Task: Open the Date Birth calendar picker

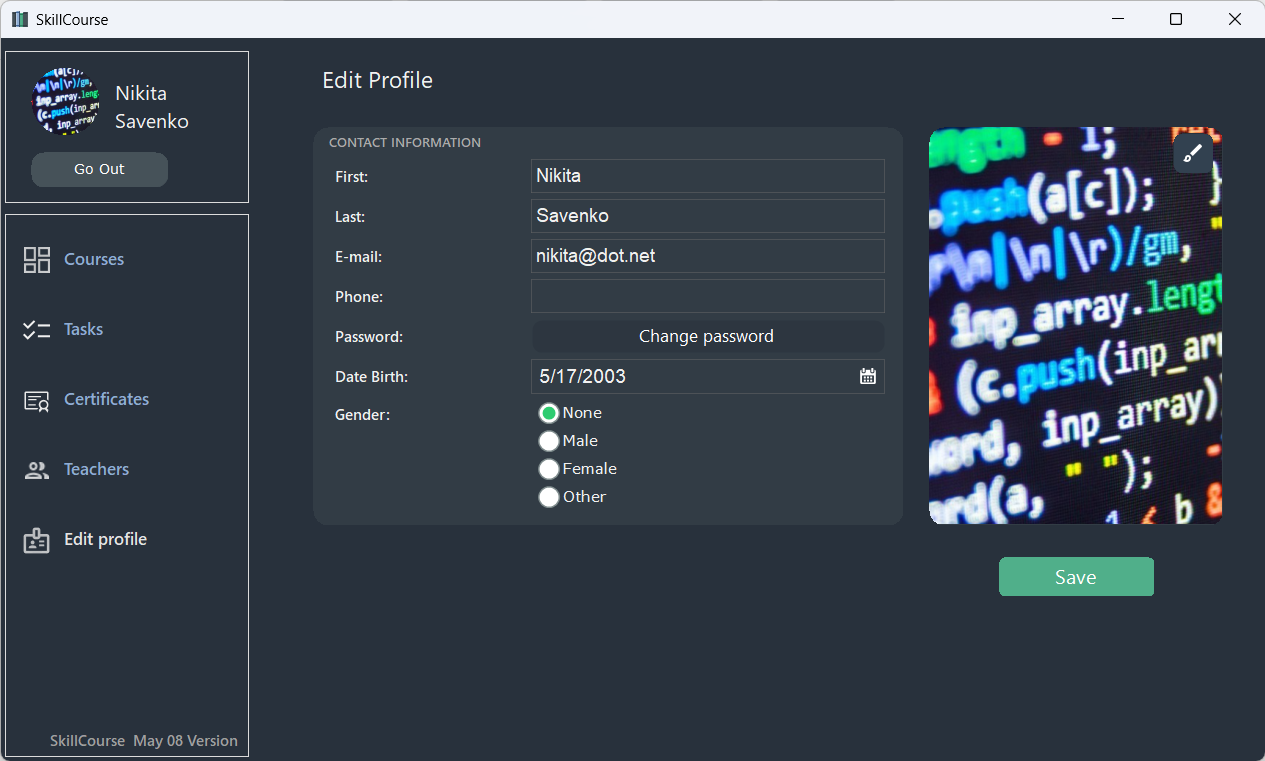Action: point(867,376)
